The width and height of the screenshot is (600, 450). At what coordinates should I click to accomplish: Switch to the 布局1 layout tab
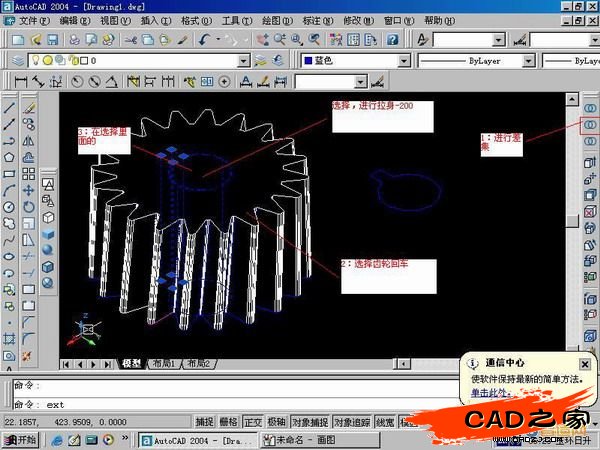click(163, 364)
